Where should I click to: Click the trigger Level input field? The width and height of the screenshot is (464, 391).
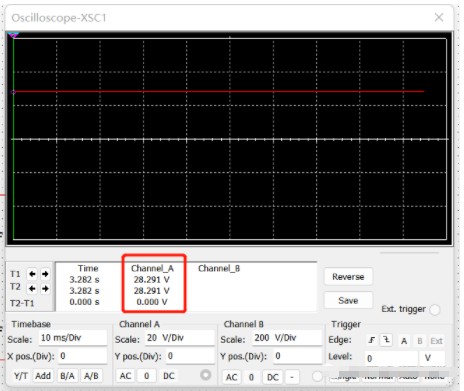click(391, 358)
